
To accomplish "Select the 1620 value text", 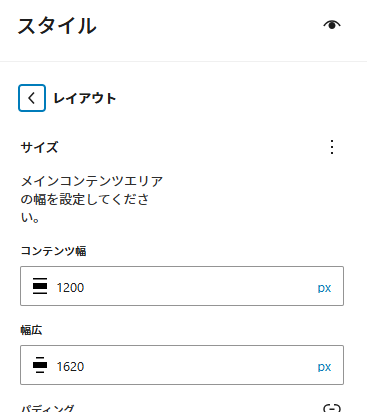I will click(x=70, y=367).
